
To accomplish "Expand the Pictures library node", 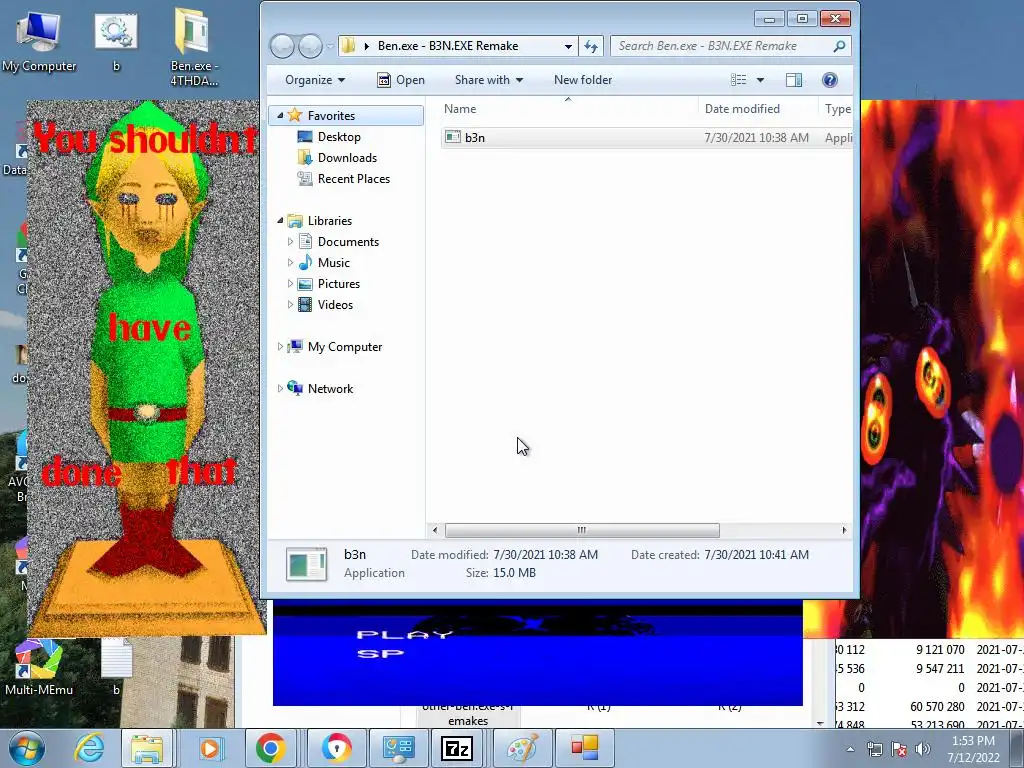I will coord(291,283).
